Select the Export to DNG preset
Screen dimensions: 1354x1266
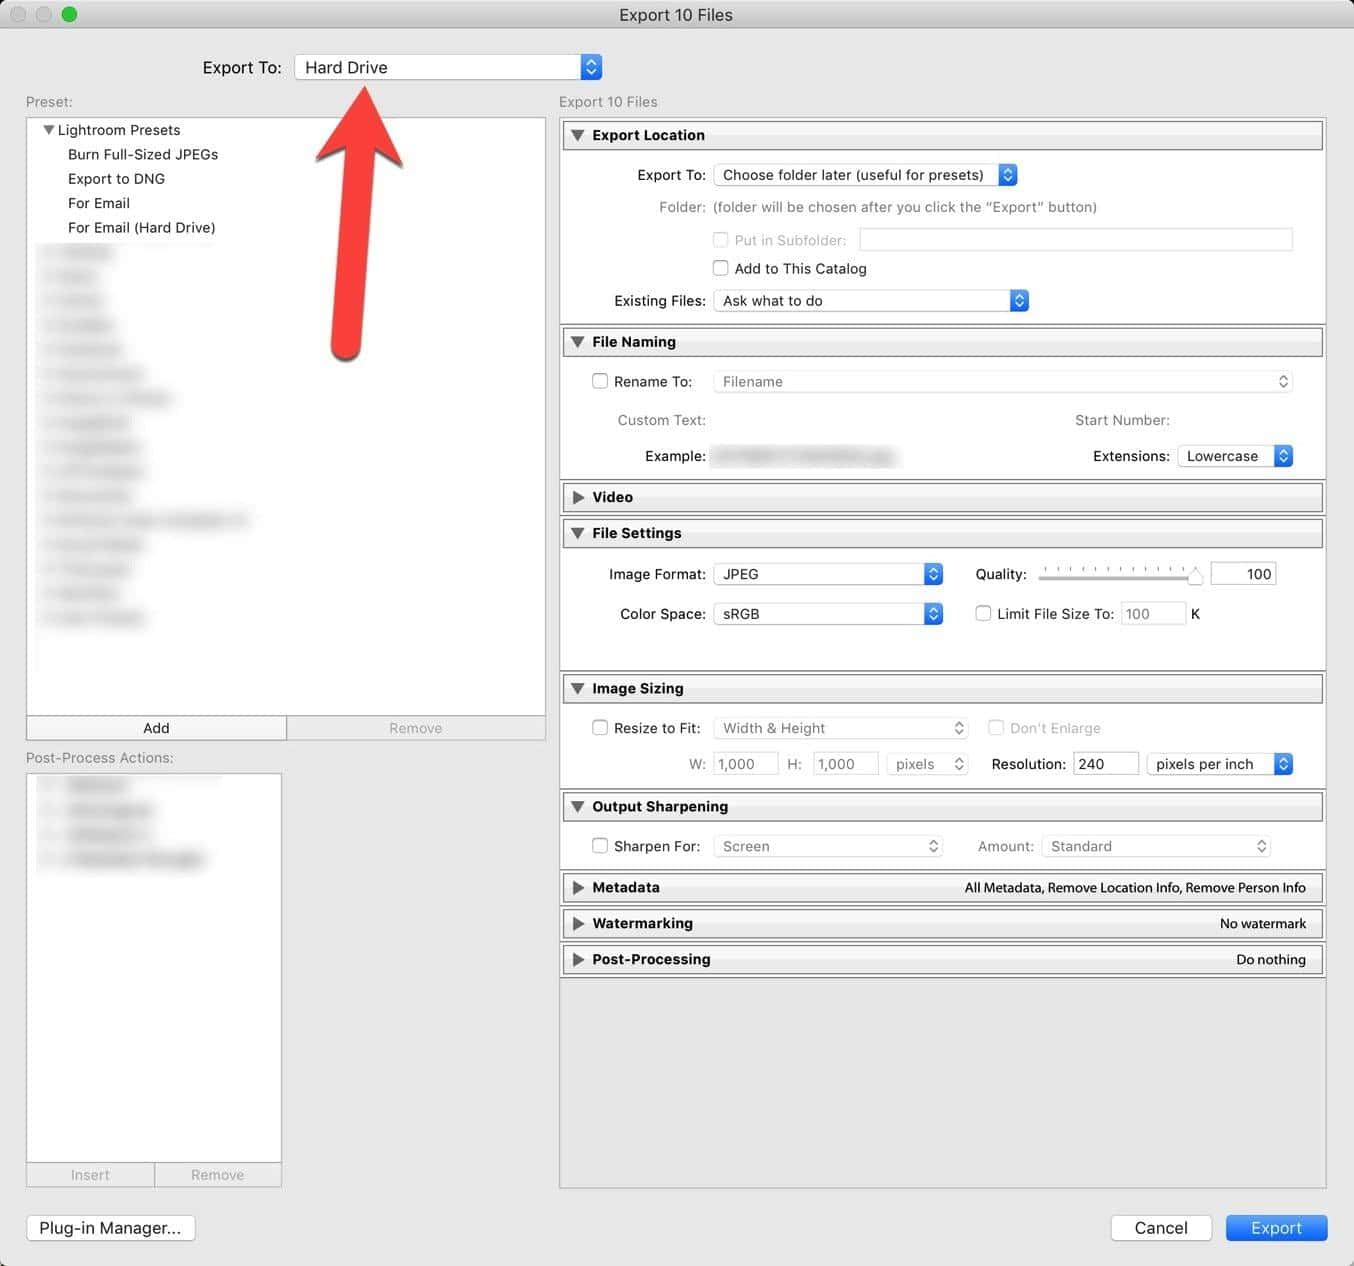click(x=116, y=179)
